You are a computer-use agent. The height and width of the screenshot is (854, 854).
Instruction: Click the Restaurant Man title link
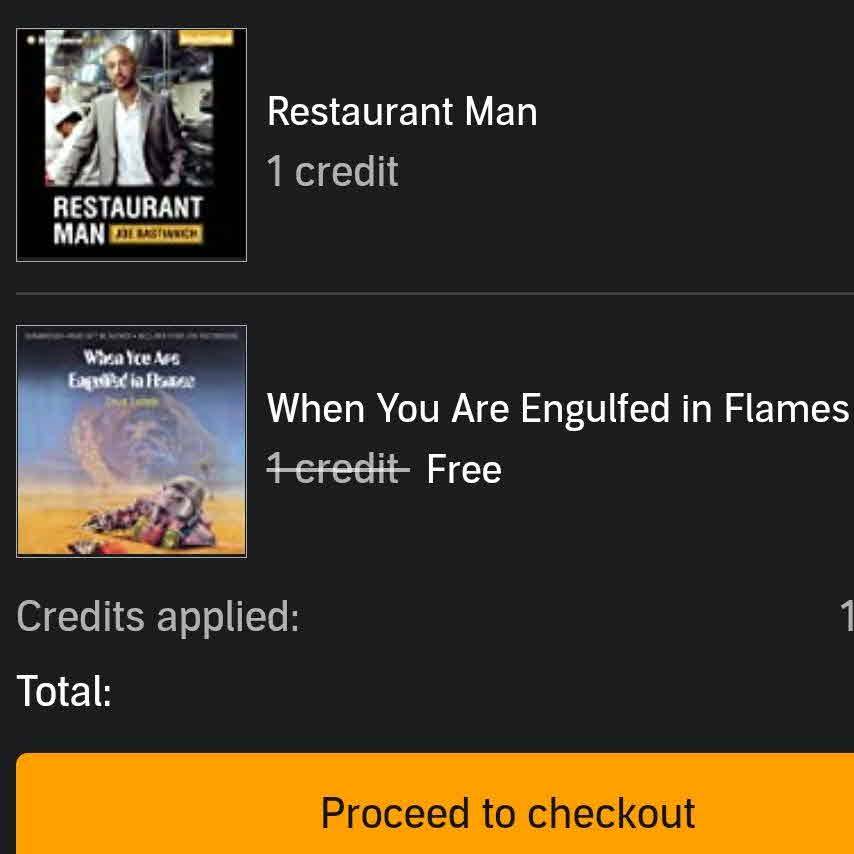tap(402, 111)
